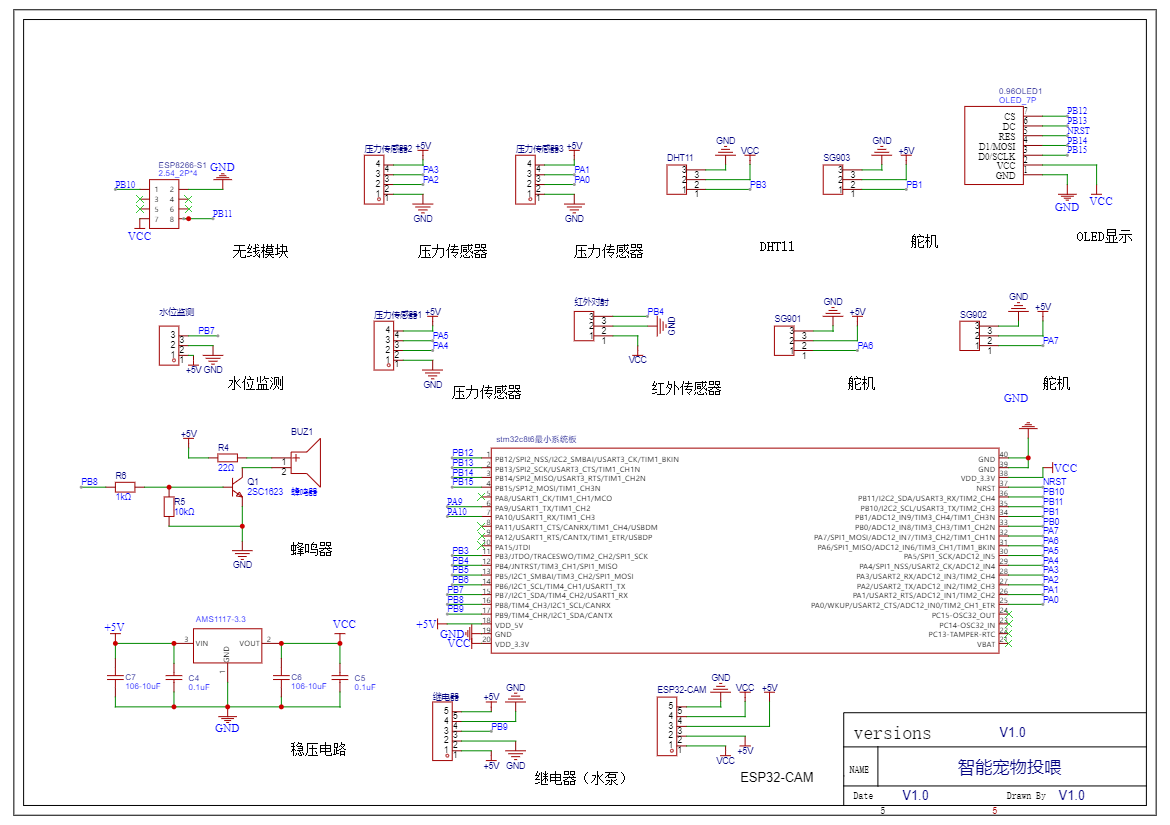1170x825 pixels.
Task: Click the 0.96OLED1 display component box
Action: click(994, 145)
